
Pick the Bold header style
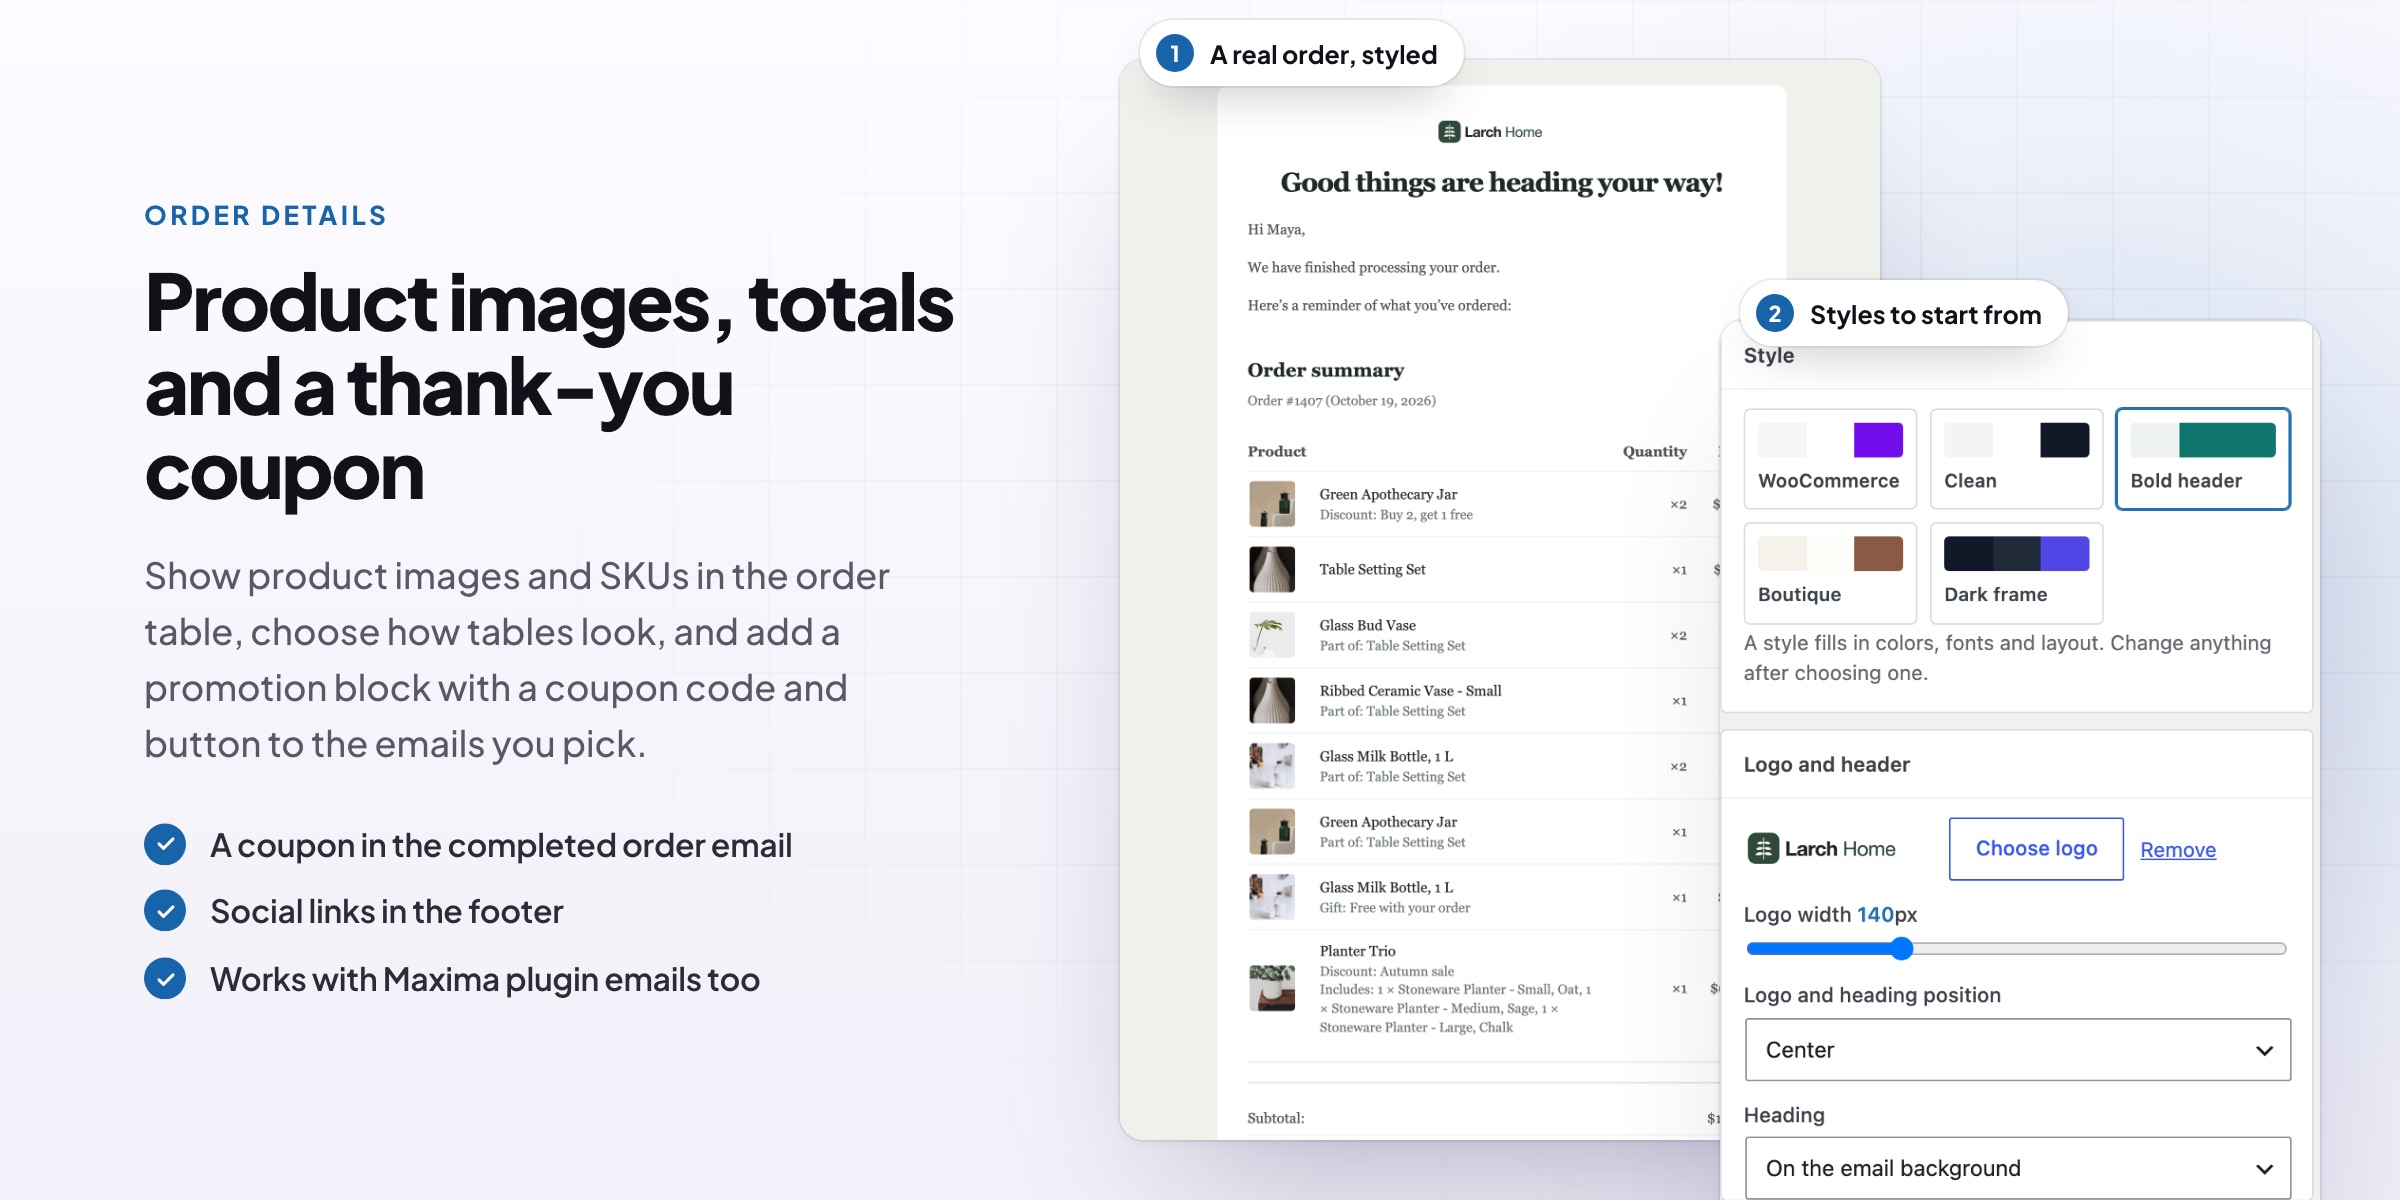click(2202, 459)
